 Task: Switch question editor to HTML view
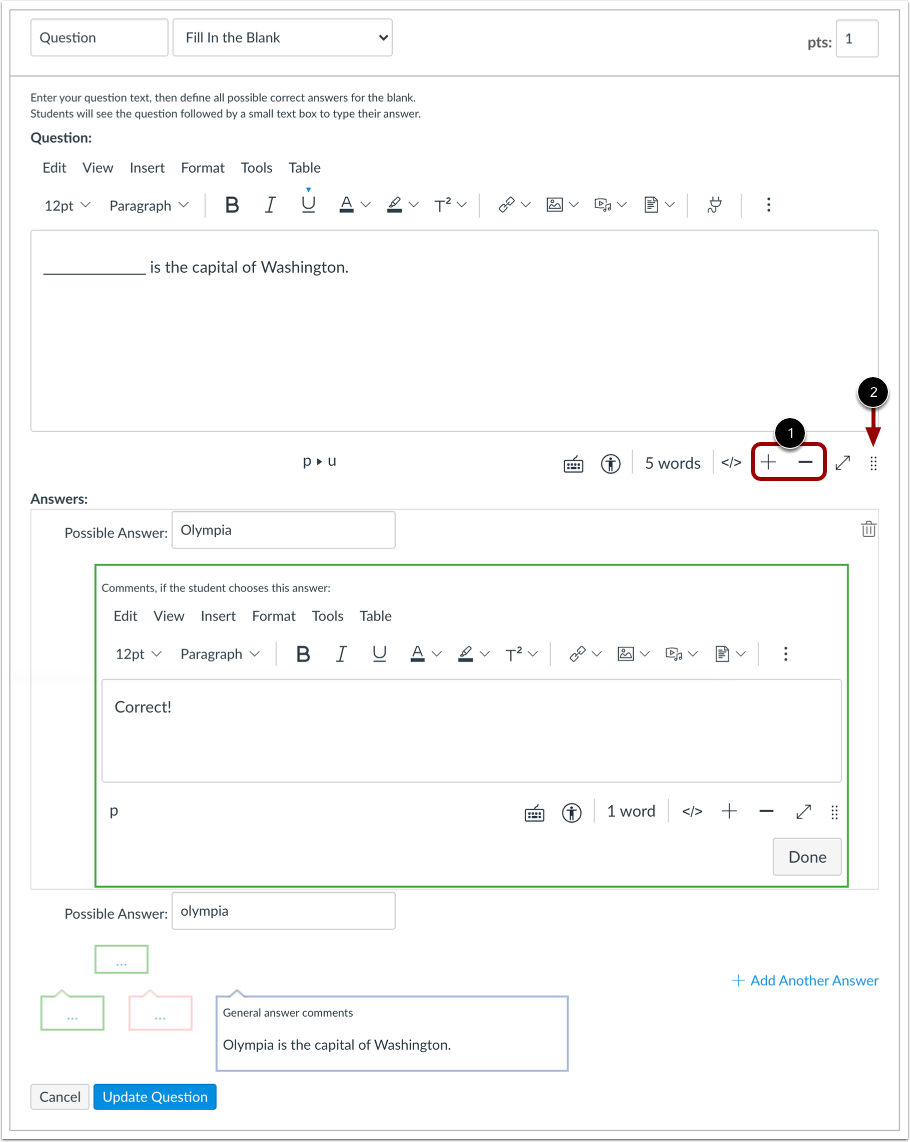731,463
